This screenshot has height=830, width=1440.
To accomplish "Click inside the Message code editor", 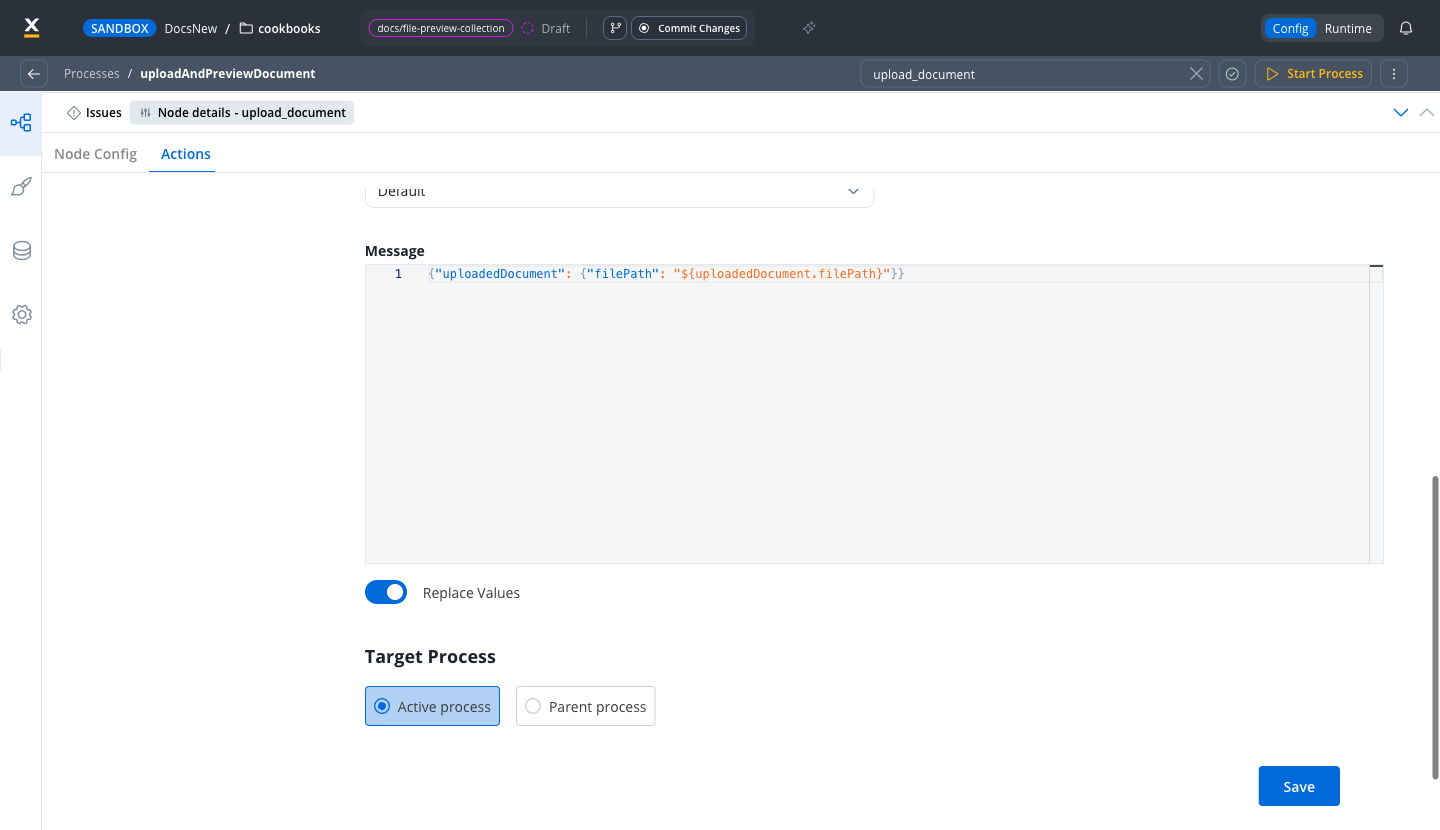I will coord(874,414).
